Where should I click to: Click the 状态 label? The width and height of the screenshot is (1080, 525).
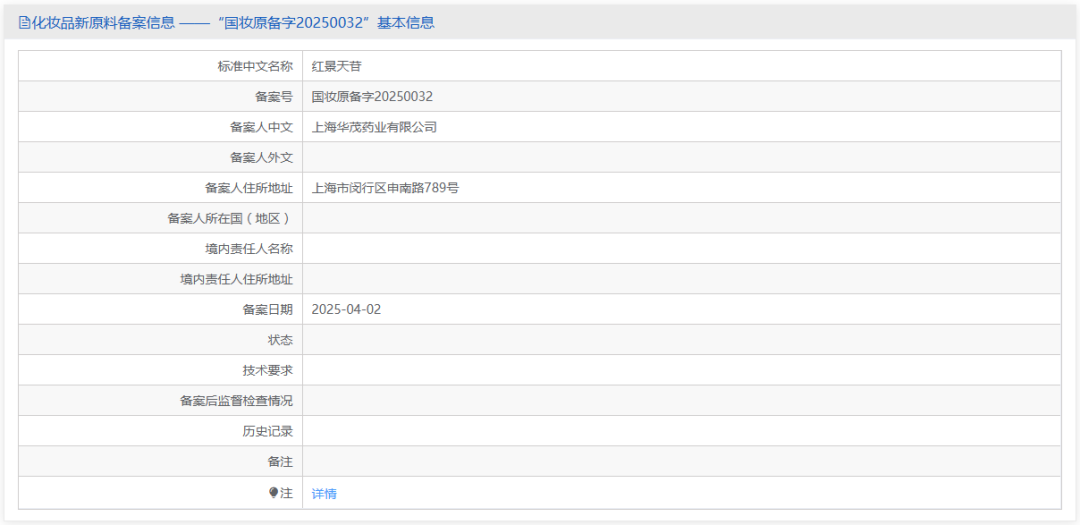pos(280,340)
